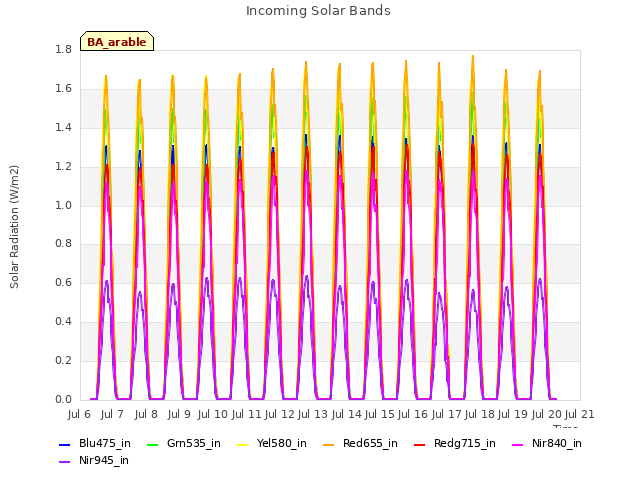
Task: Click the Jul 15 x-axis tick label
Action: (x=380, y=414)
